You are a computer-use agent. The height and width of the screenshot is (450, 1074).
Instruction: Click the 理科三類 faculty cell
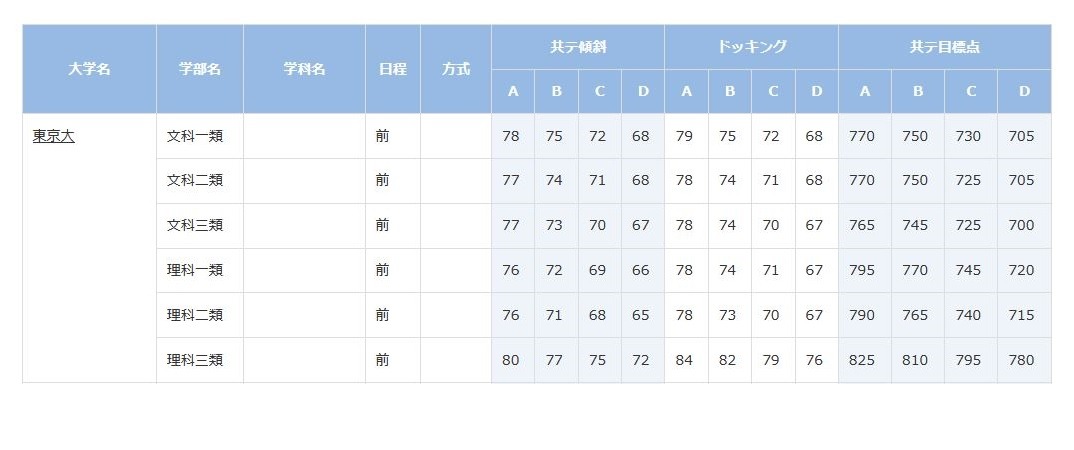click(194, 360)
